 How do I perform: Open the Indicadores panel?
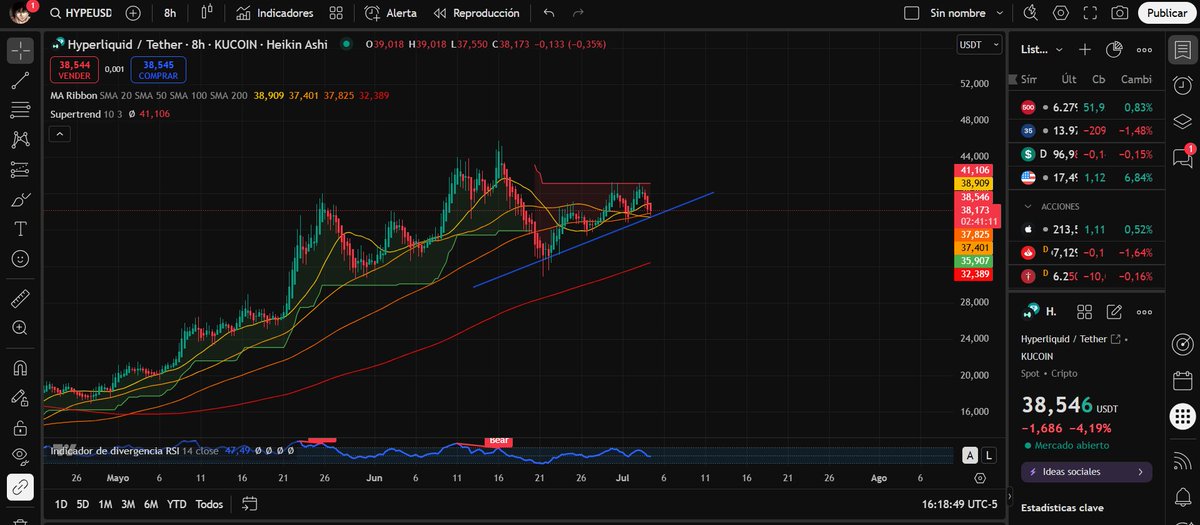click(x=275, y=13)
